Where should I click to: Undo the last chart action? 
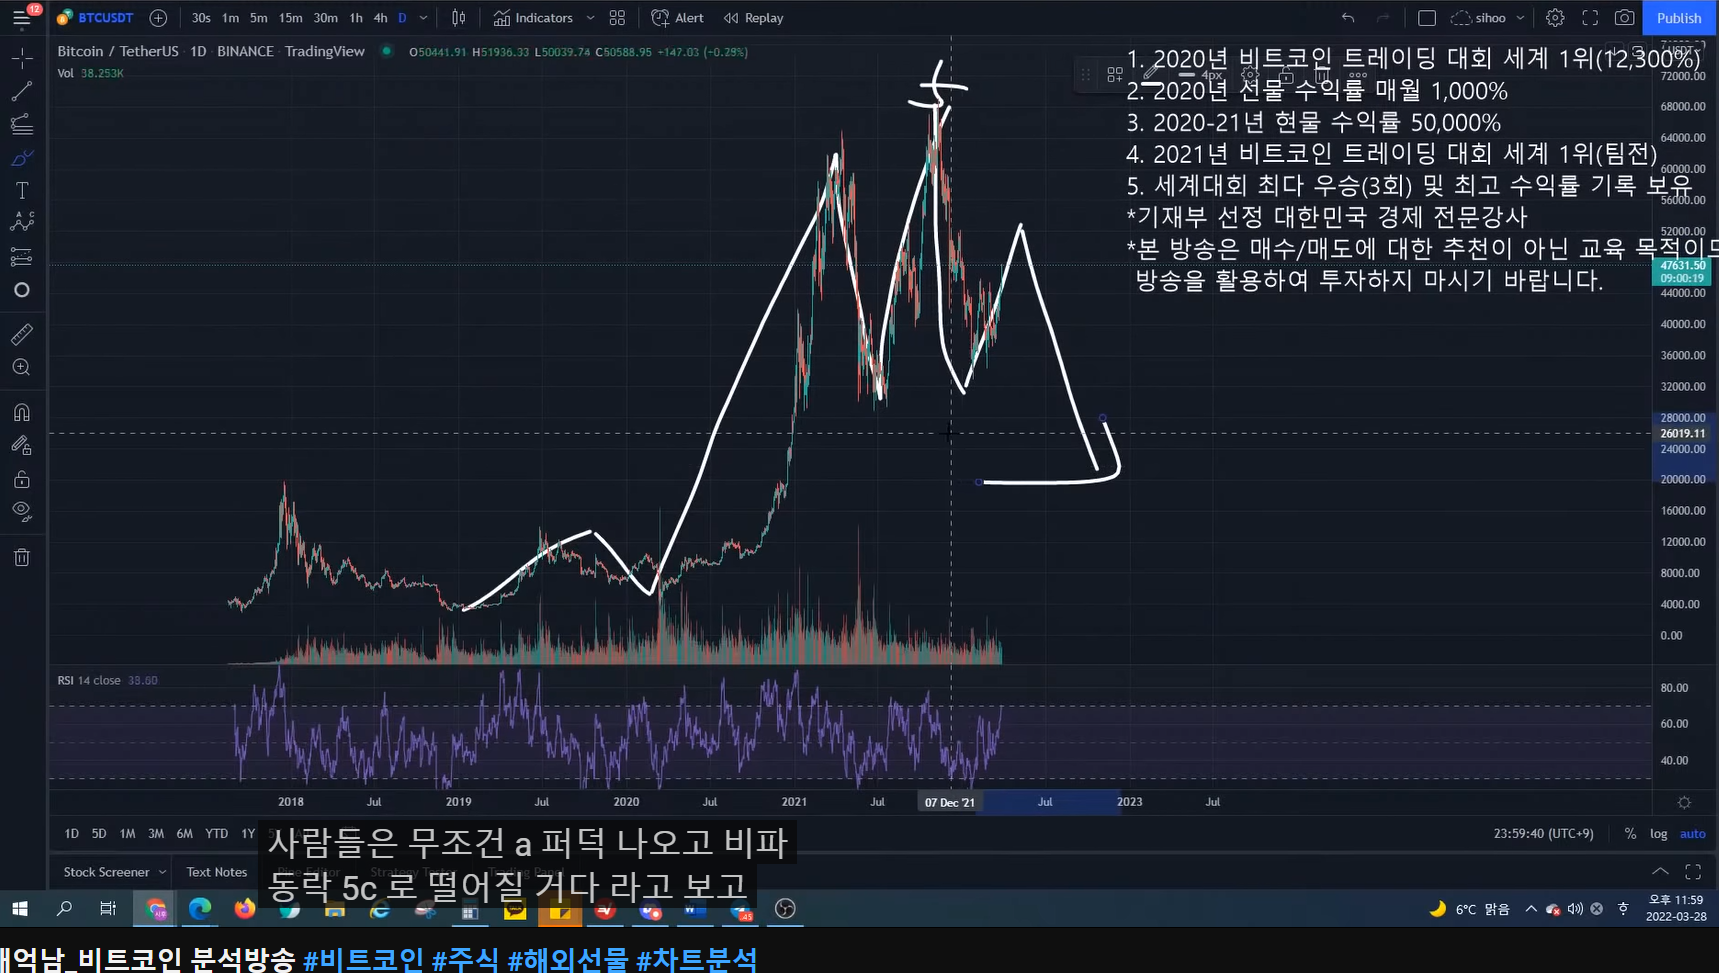click(1348, 18)
